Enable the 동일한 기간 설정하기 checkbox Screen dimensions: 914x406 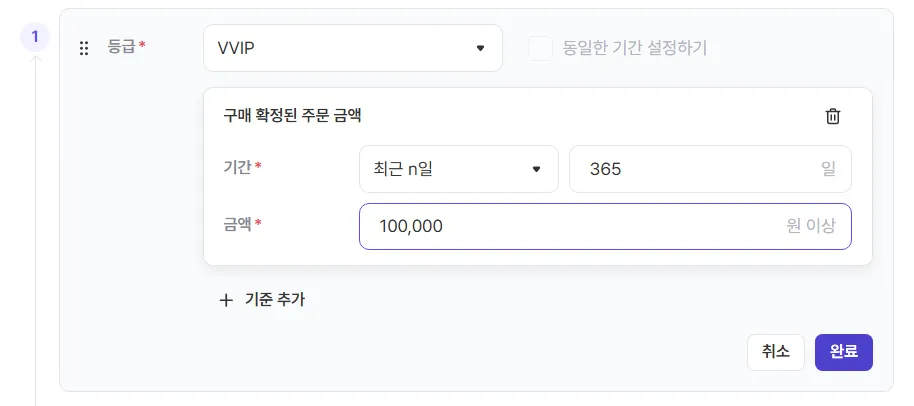click(x=540, y=48)
